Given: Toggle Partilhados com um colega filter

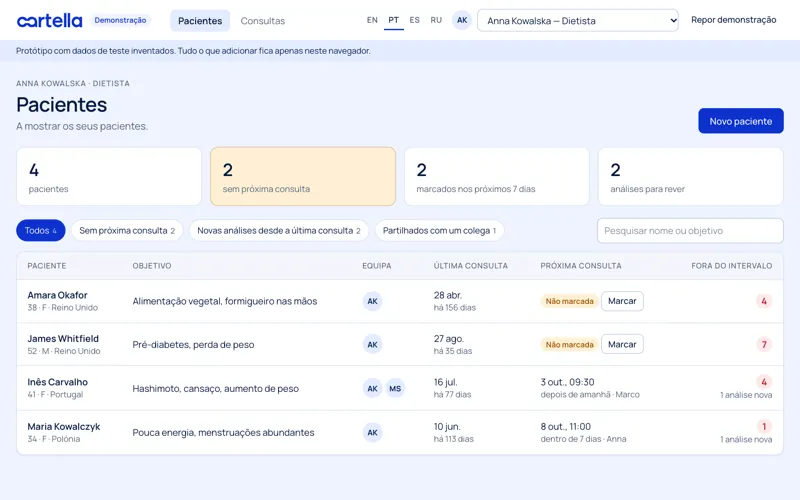Looking at the screenshot, I should tap(439, 231).
